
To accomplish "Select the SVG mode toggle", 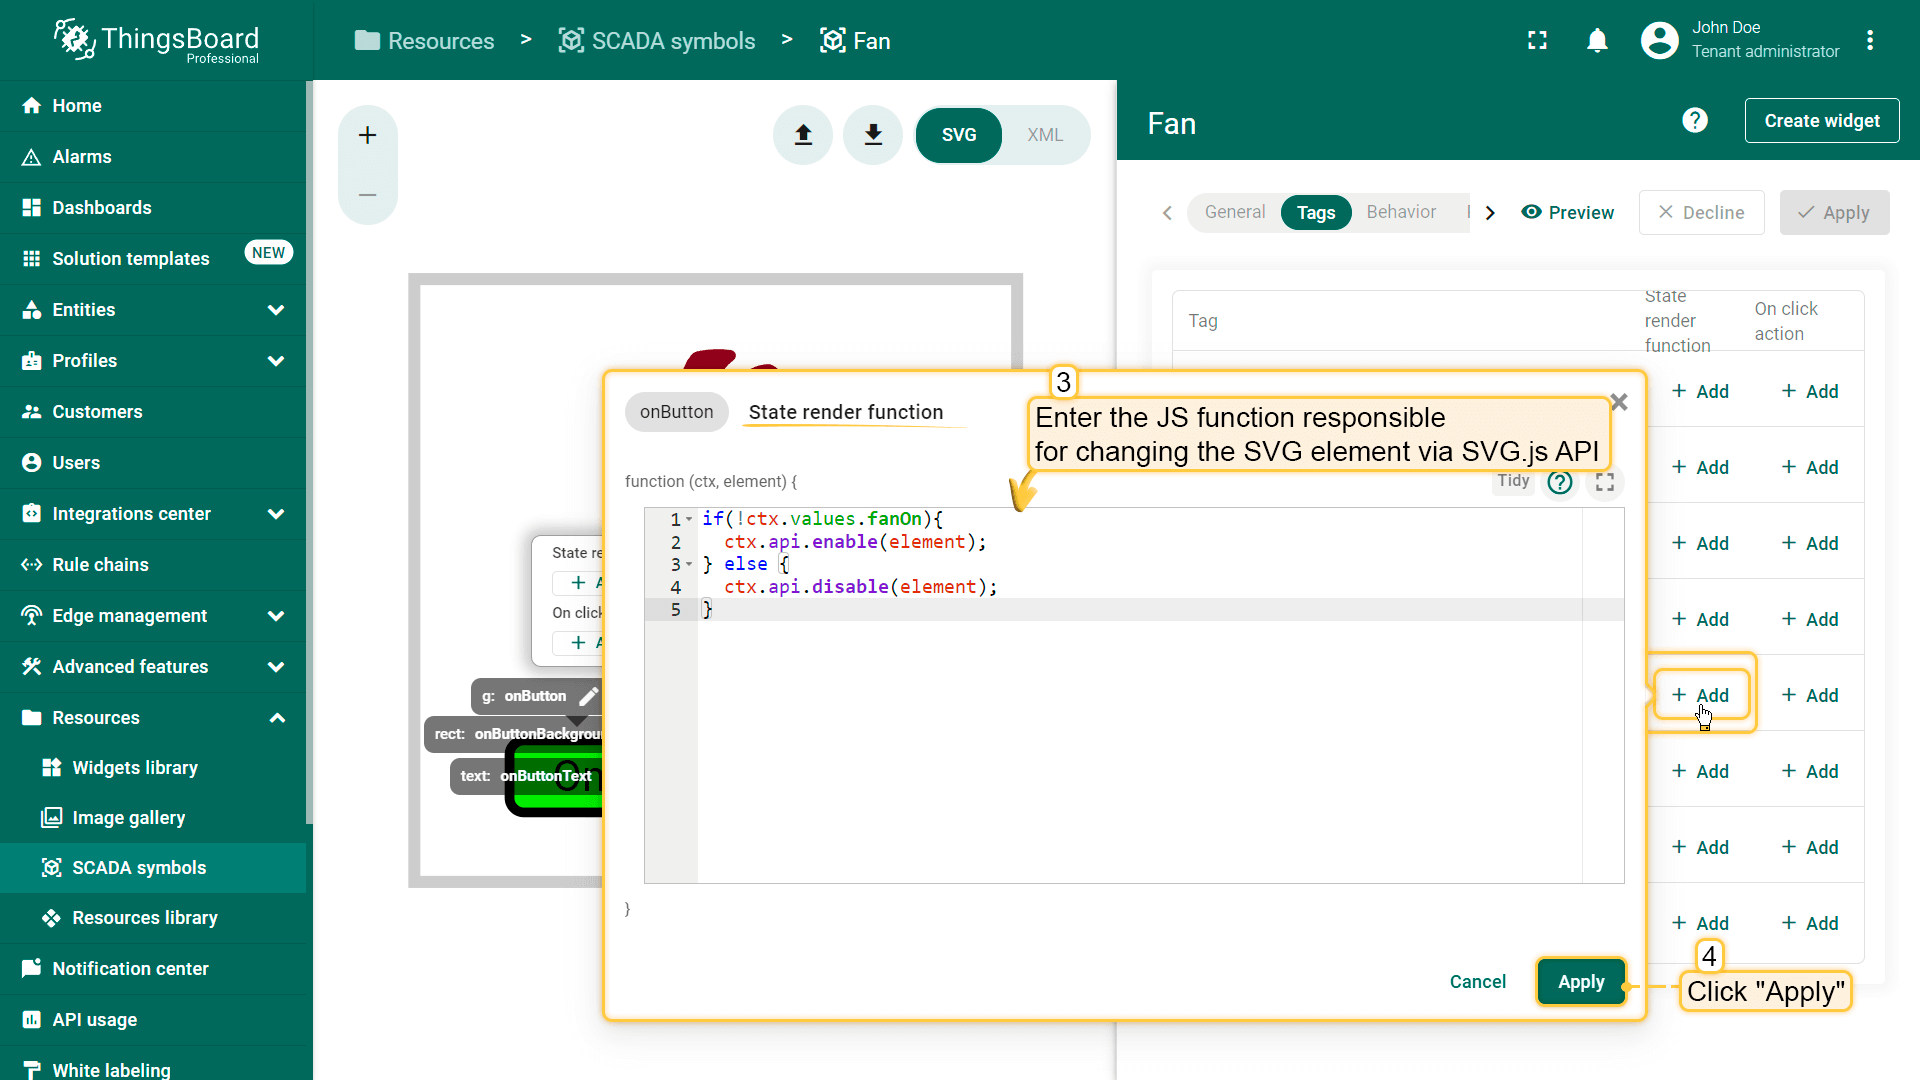I will (958, 135).
